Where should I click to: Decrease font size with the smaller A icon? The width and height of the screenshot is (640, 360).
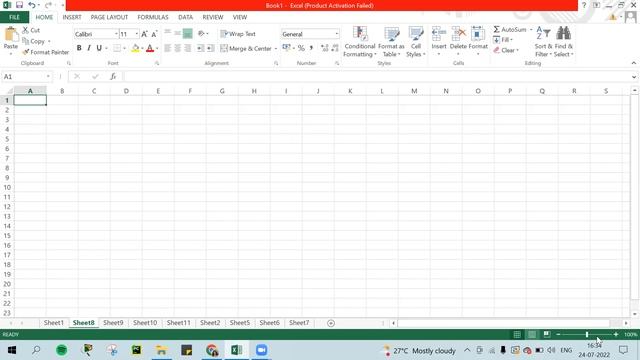coord(154,34)
